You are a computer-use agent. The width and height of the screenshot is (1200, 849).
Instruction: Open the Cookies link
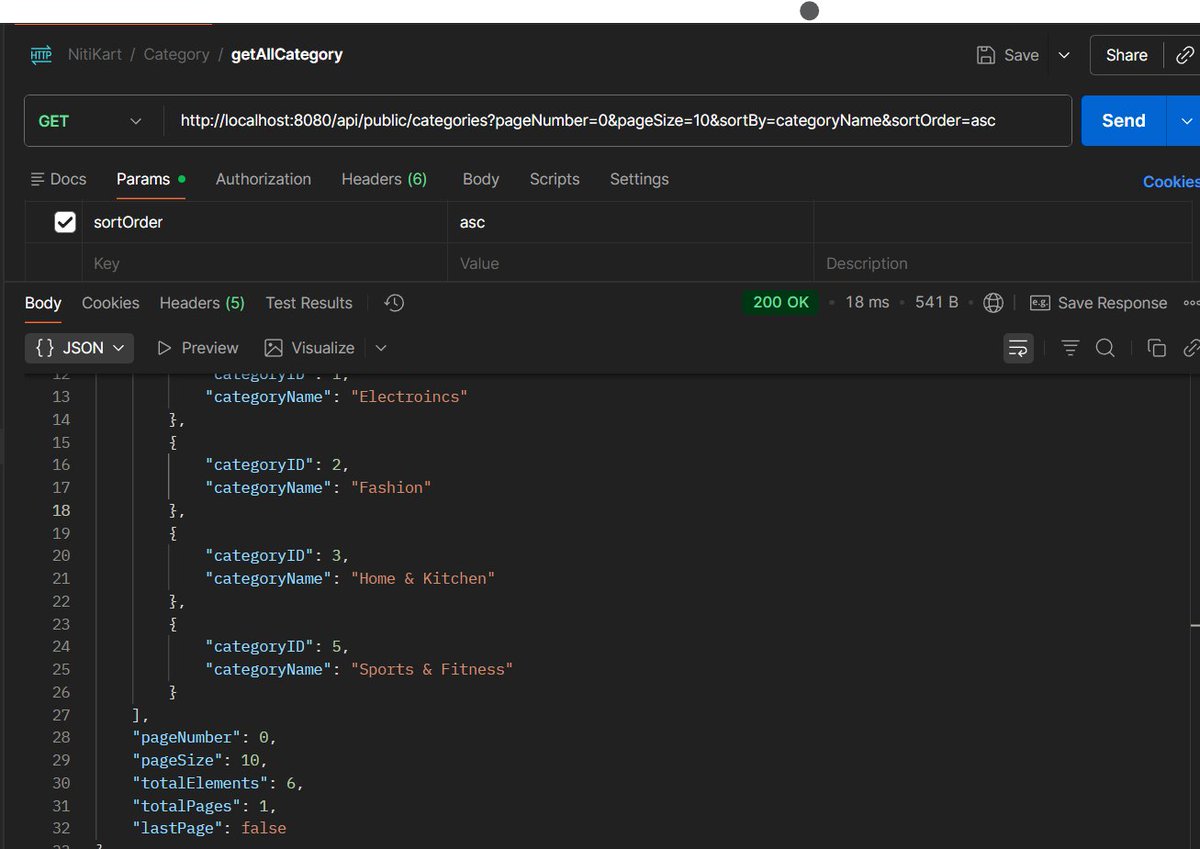(x=1171, y=181)
